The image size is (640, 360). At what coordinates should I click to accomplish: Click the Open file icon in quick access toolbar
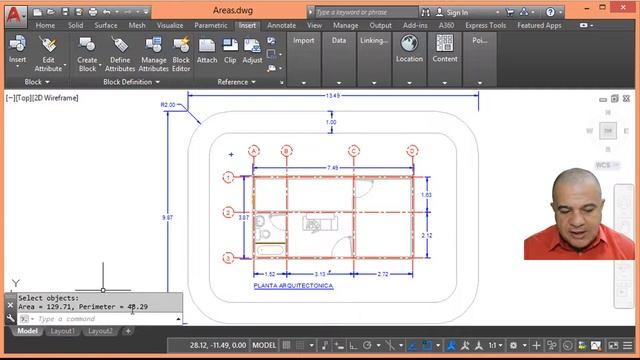pos(51,12)
